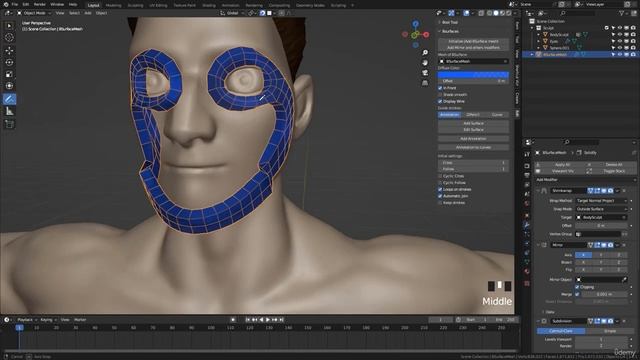The height and width of the screenshot is (360, 640).
Task: Switch to the Layout workspace tab
Action: coord(93,5)
